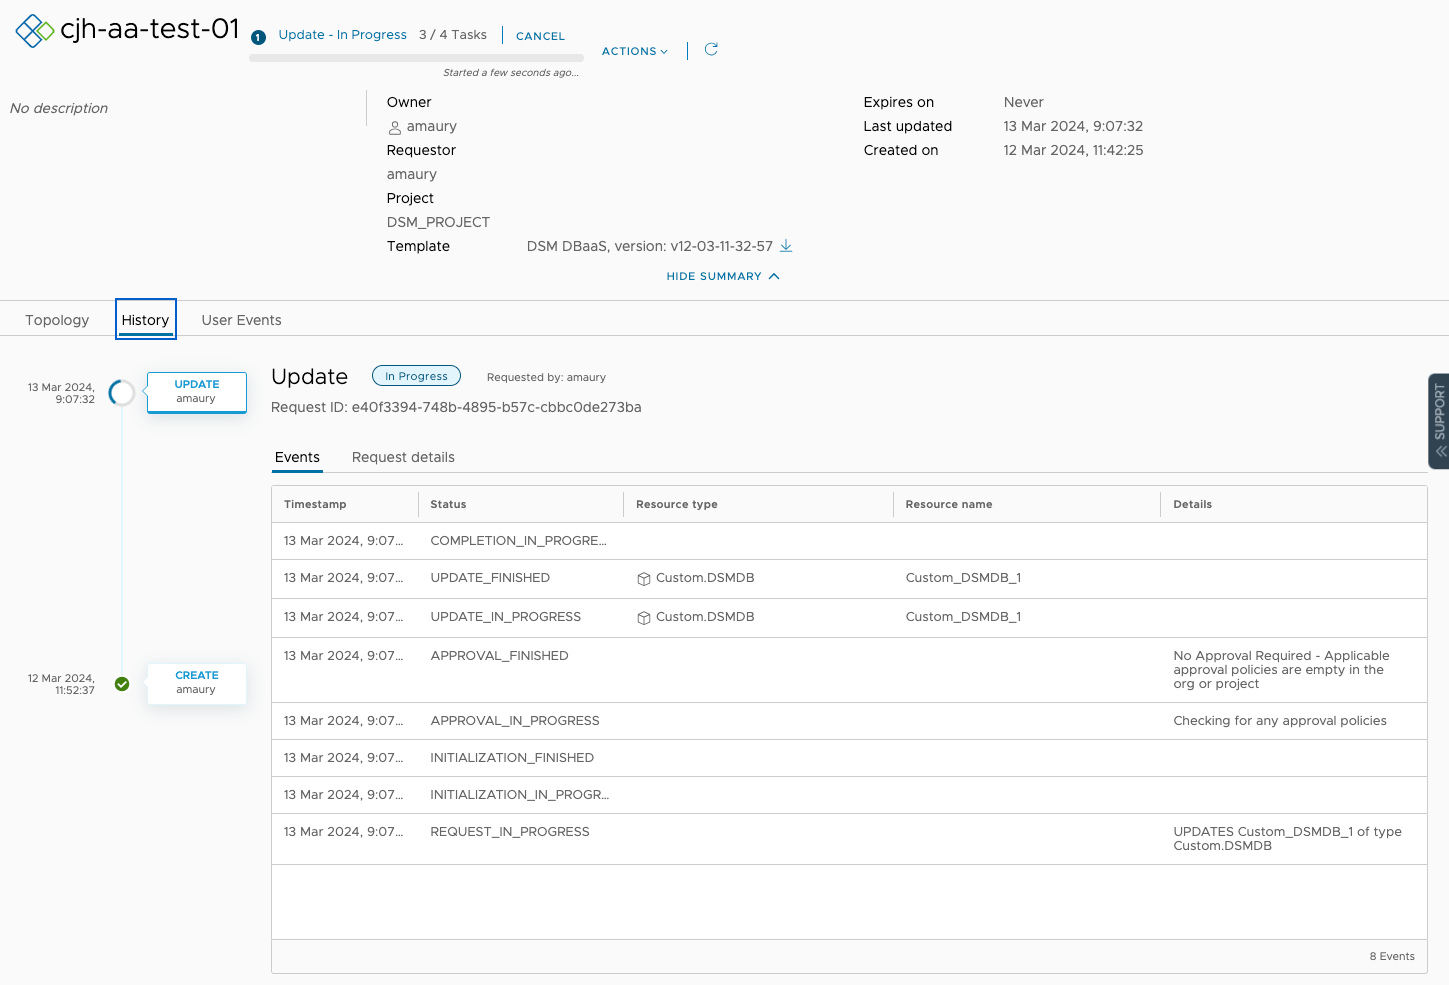Click the Resource type column header
Screen dimensions: 1449x985
(x=677, y=504)
